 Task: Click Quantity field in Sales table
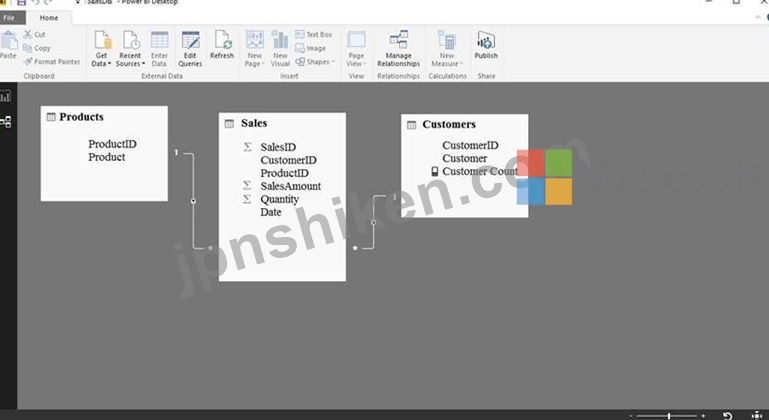click(280, 199)
